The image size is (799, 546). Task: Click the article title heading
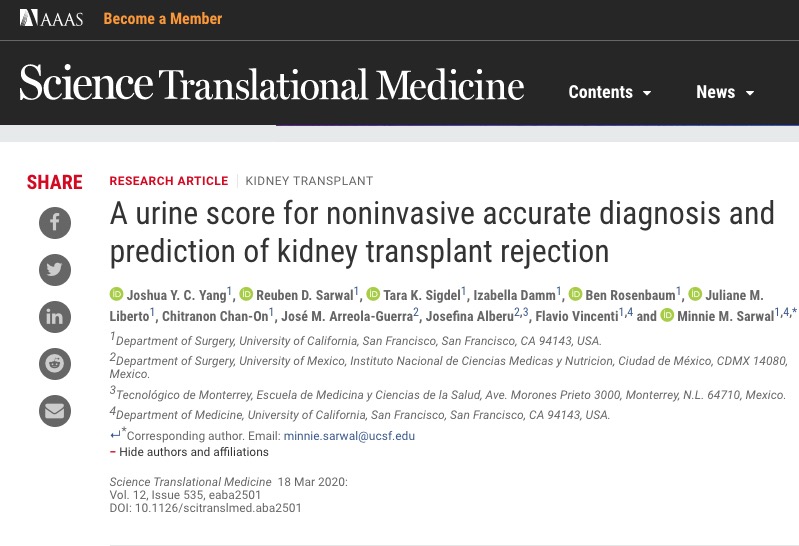pos(441,231)
